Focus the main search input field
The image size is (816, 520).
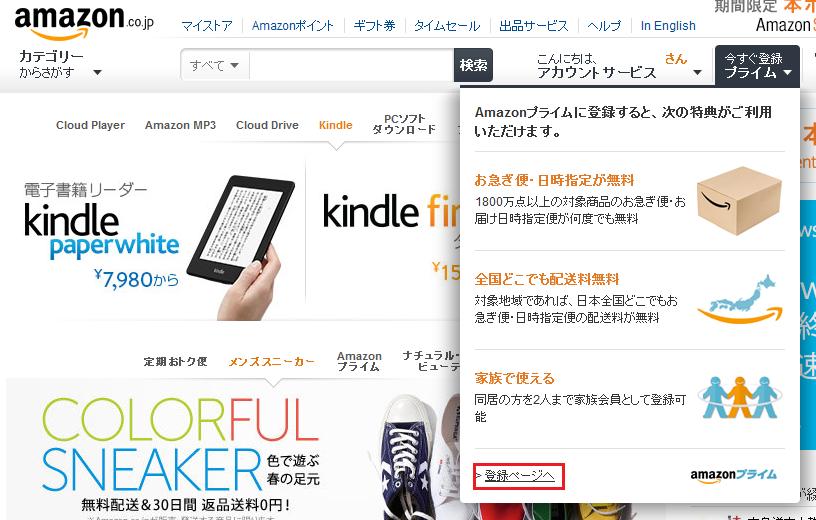coord(352,66)
